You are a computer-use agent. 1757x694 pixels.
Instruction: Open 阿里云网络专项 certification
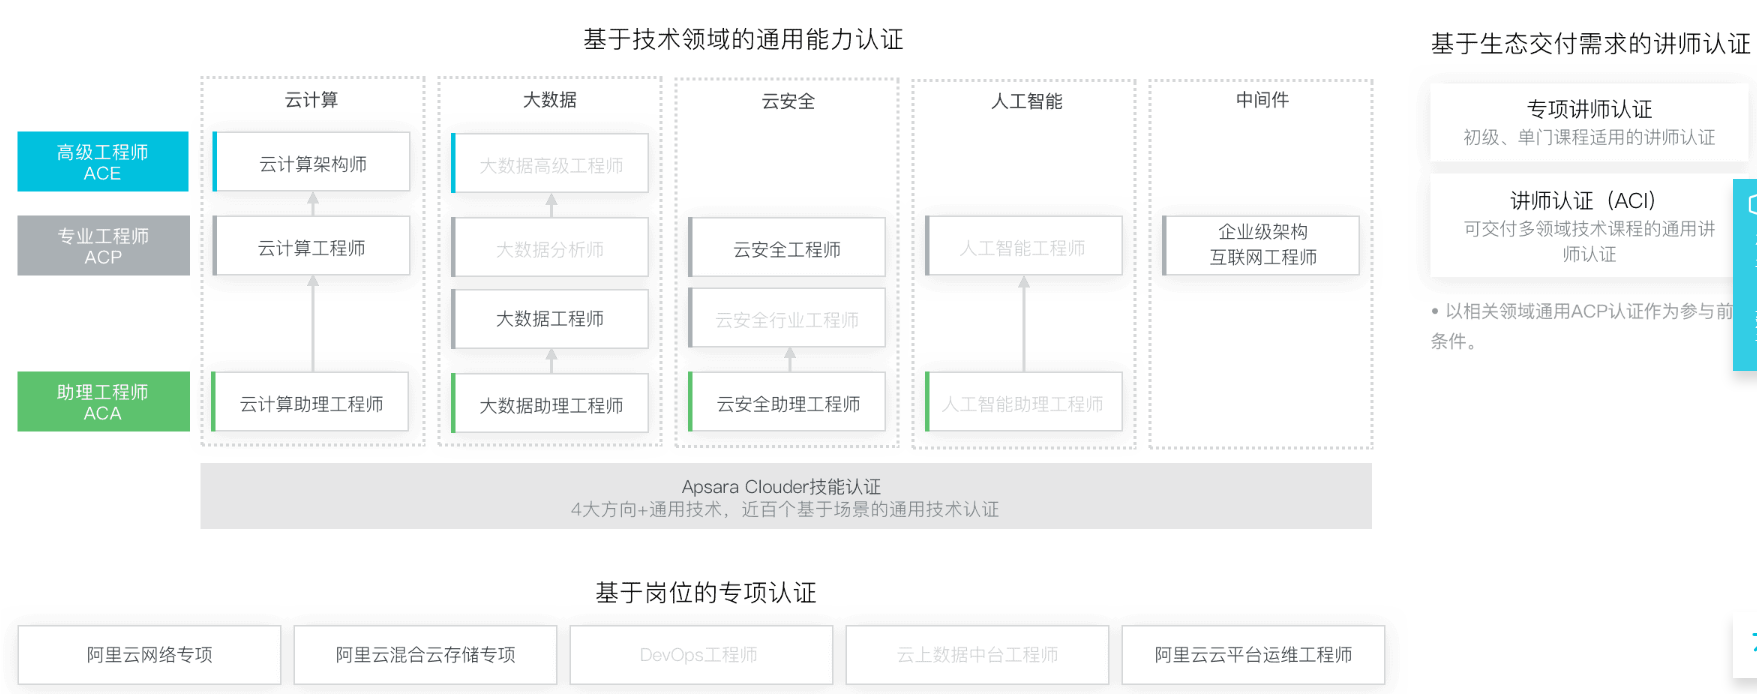pos(149,655)
